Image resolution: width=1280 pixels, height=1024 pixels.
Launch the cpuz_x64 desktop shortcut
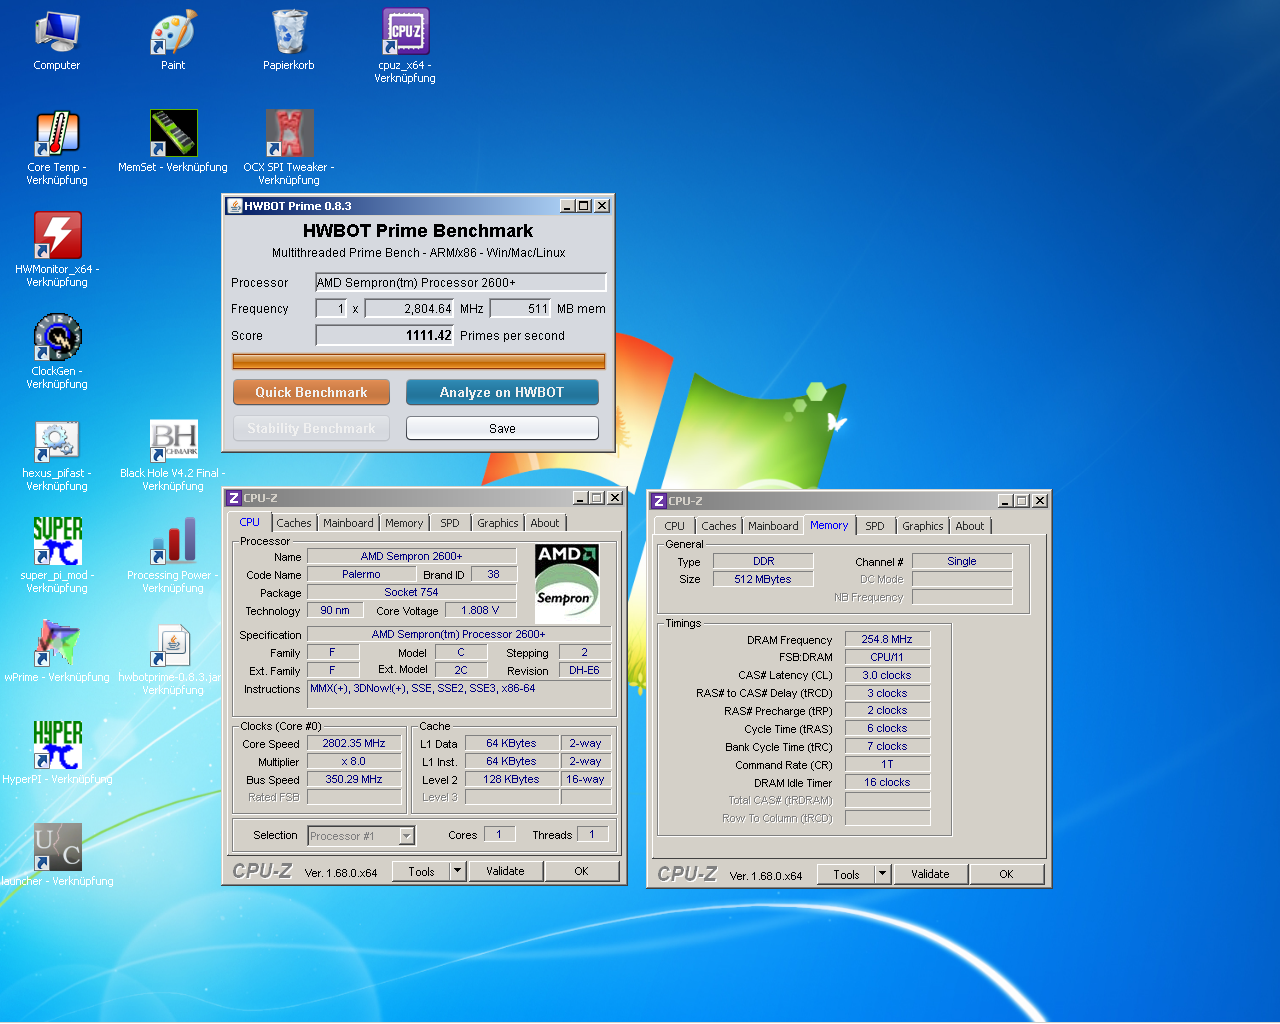coord(405,46)
